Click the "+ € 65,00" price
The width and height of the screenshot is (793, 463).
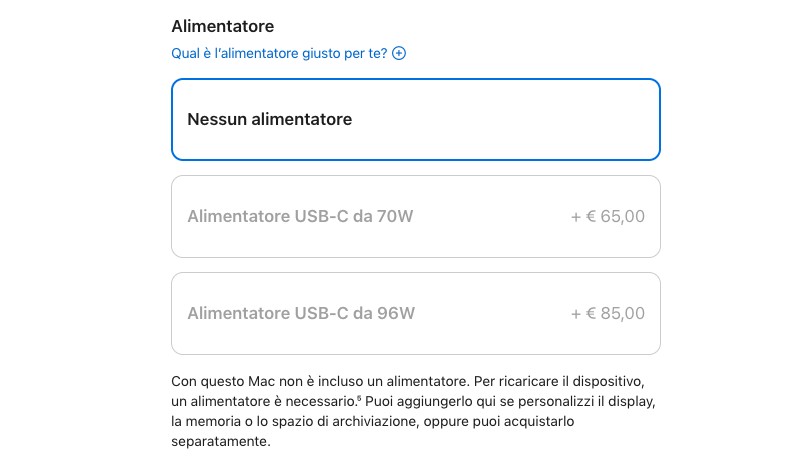pos(607,216)
